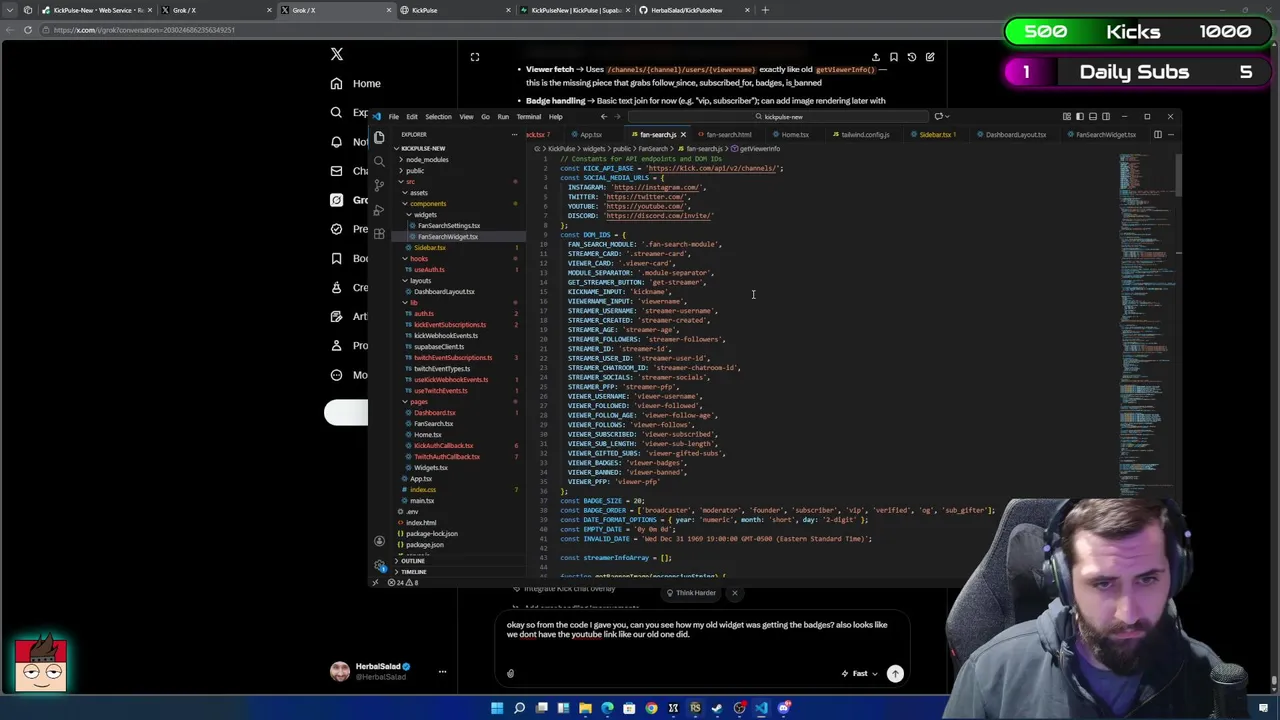
Task: Open useAuth.ts in the explorer
Action: point(429,269)
